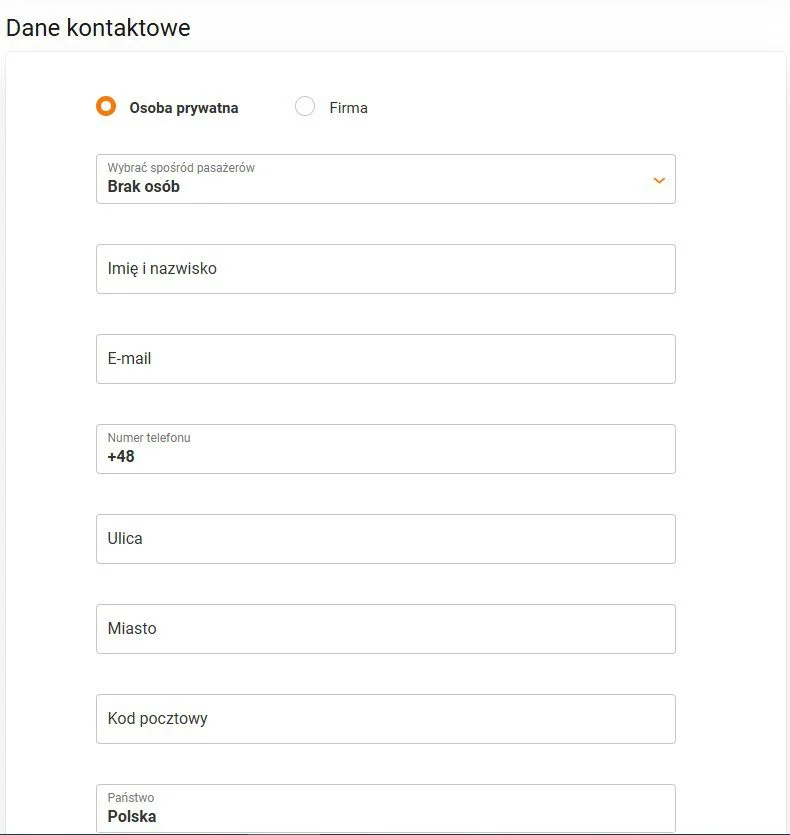Select the Firma radio button
Viewport: 790px width, 835px height.
[x=305, y=107]
